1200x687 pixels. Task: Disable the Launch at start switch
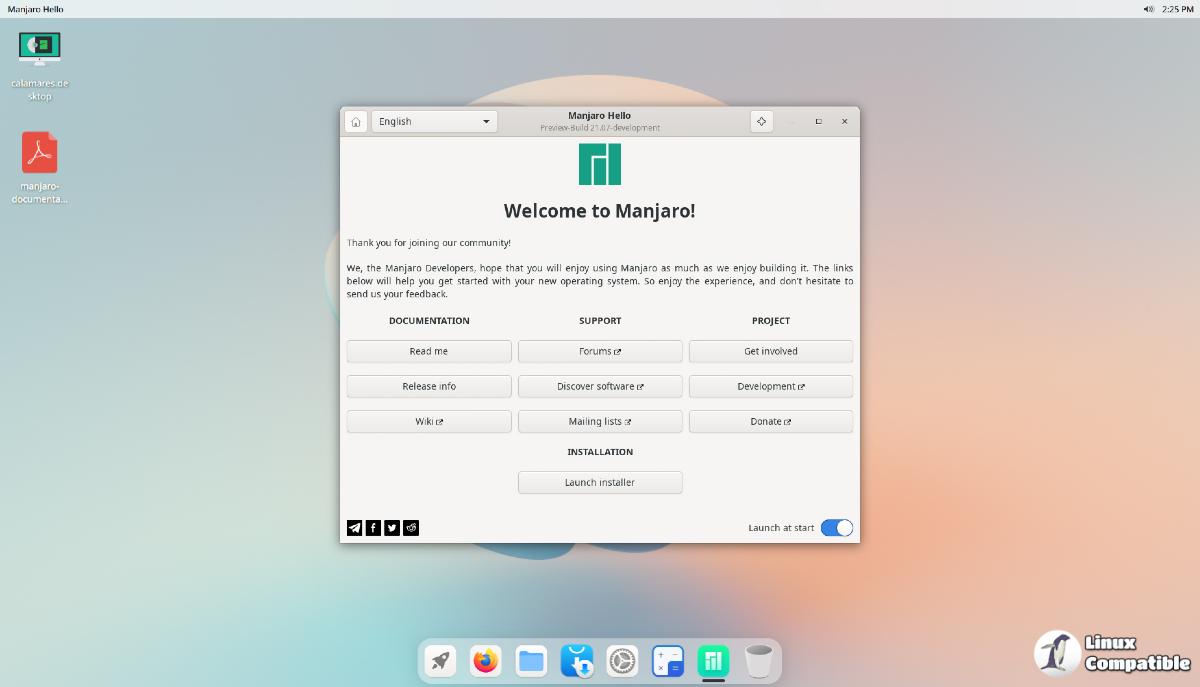pos(836,528)
